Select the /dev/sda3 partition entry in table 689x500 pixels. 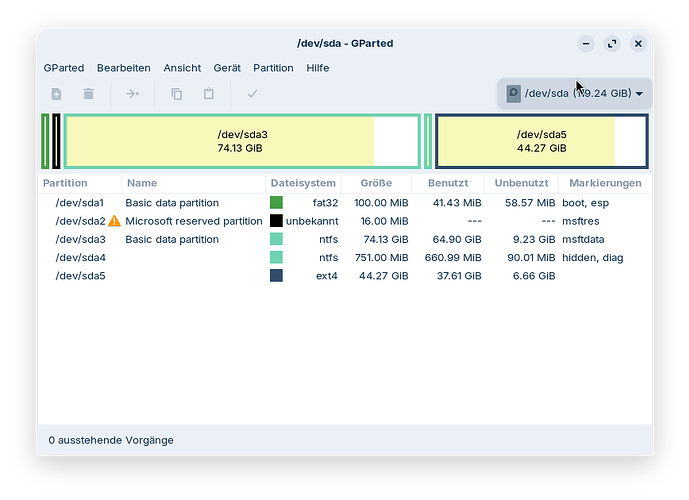coord(345,239)
